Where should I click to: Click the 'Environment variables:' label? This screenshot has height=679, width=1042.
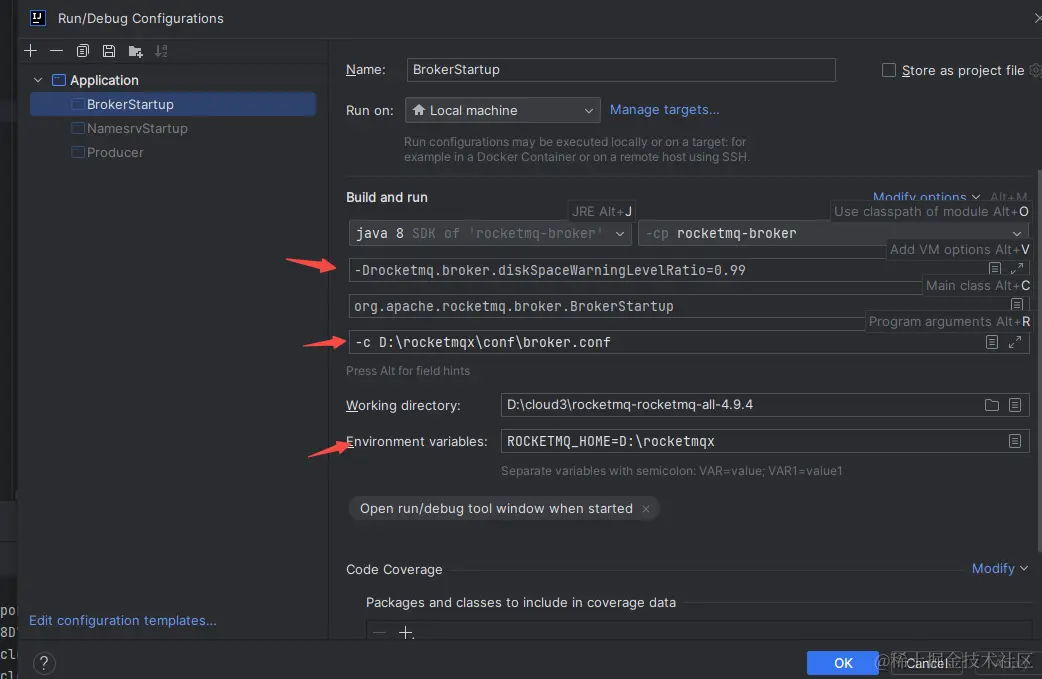pyautogui.click(x=417, y=441)
